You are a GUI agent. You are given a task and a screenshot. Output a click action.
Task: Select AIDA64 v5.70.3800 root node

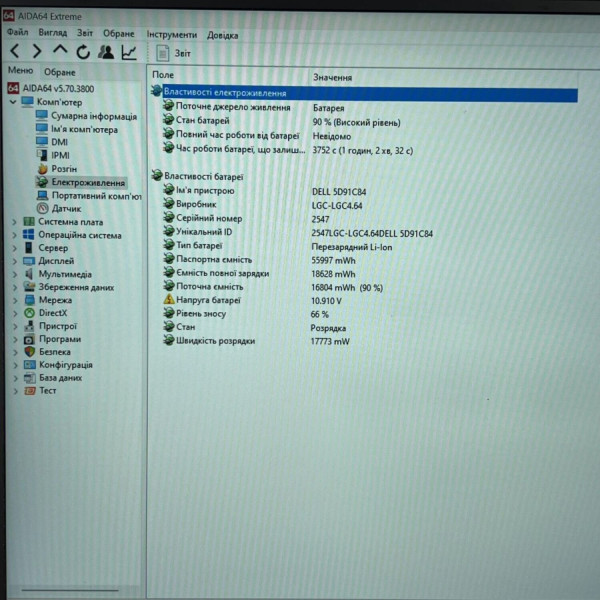(51, 89)
